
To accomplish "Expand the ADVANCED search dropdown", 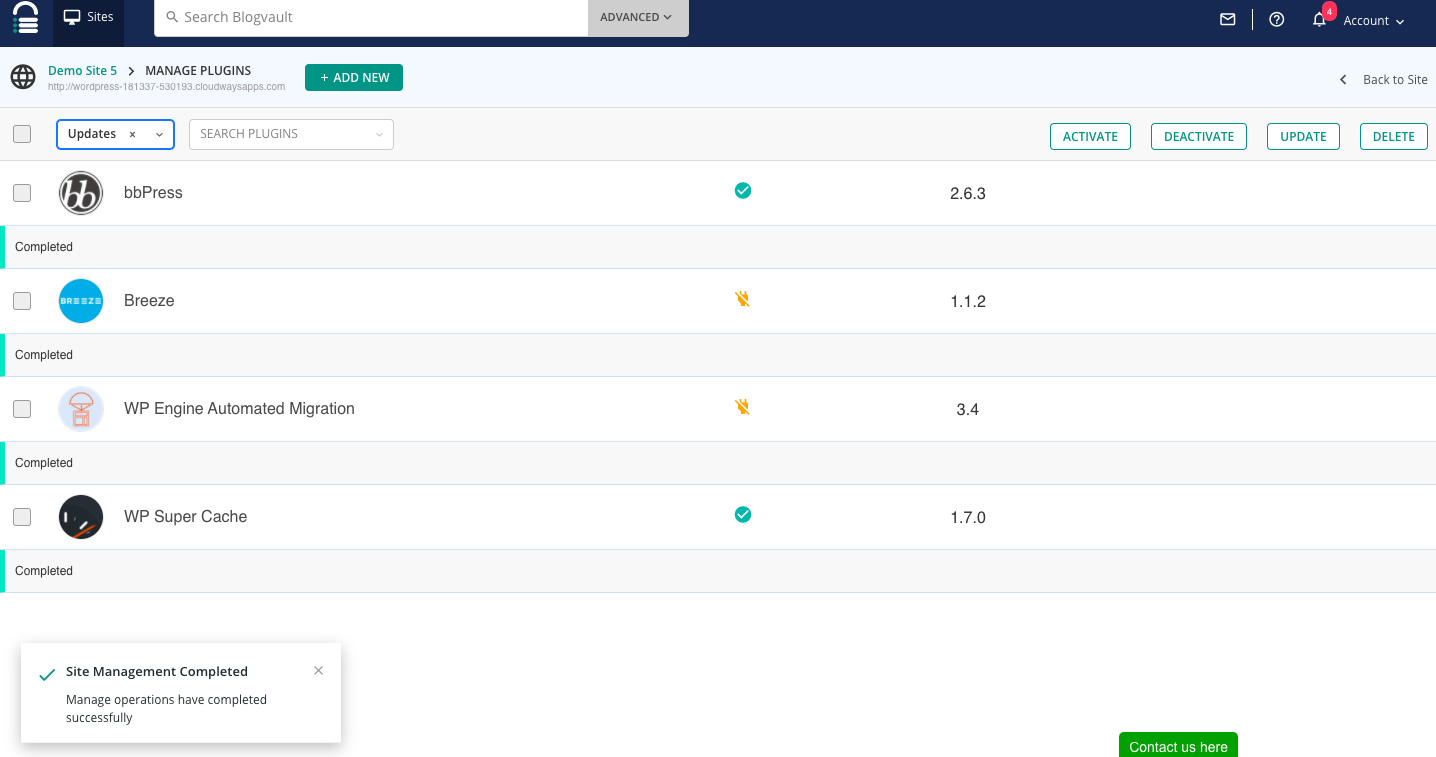I will click(638, 18).
